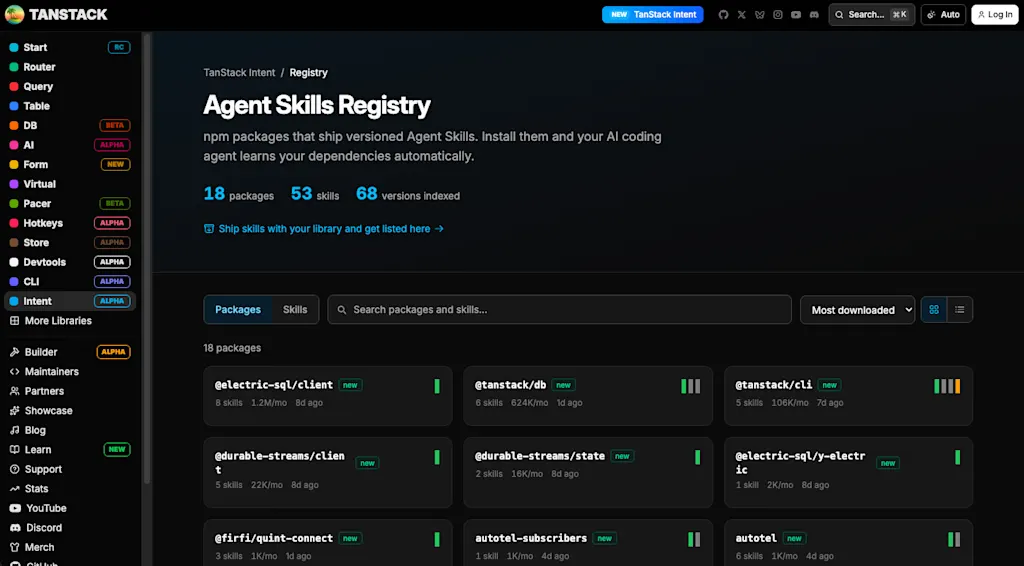Screen dimensions: 1024x566
Task: Open the Instagram icon link
Action: 778,14
